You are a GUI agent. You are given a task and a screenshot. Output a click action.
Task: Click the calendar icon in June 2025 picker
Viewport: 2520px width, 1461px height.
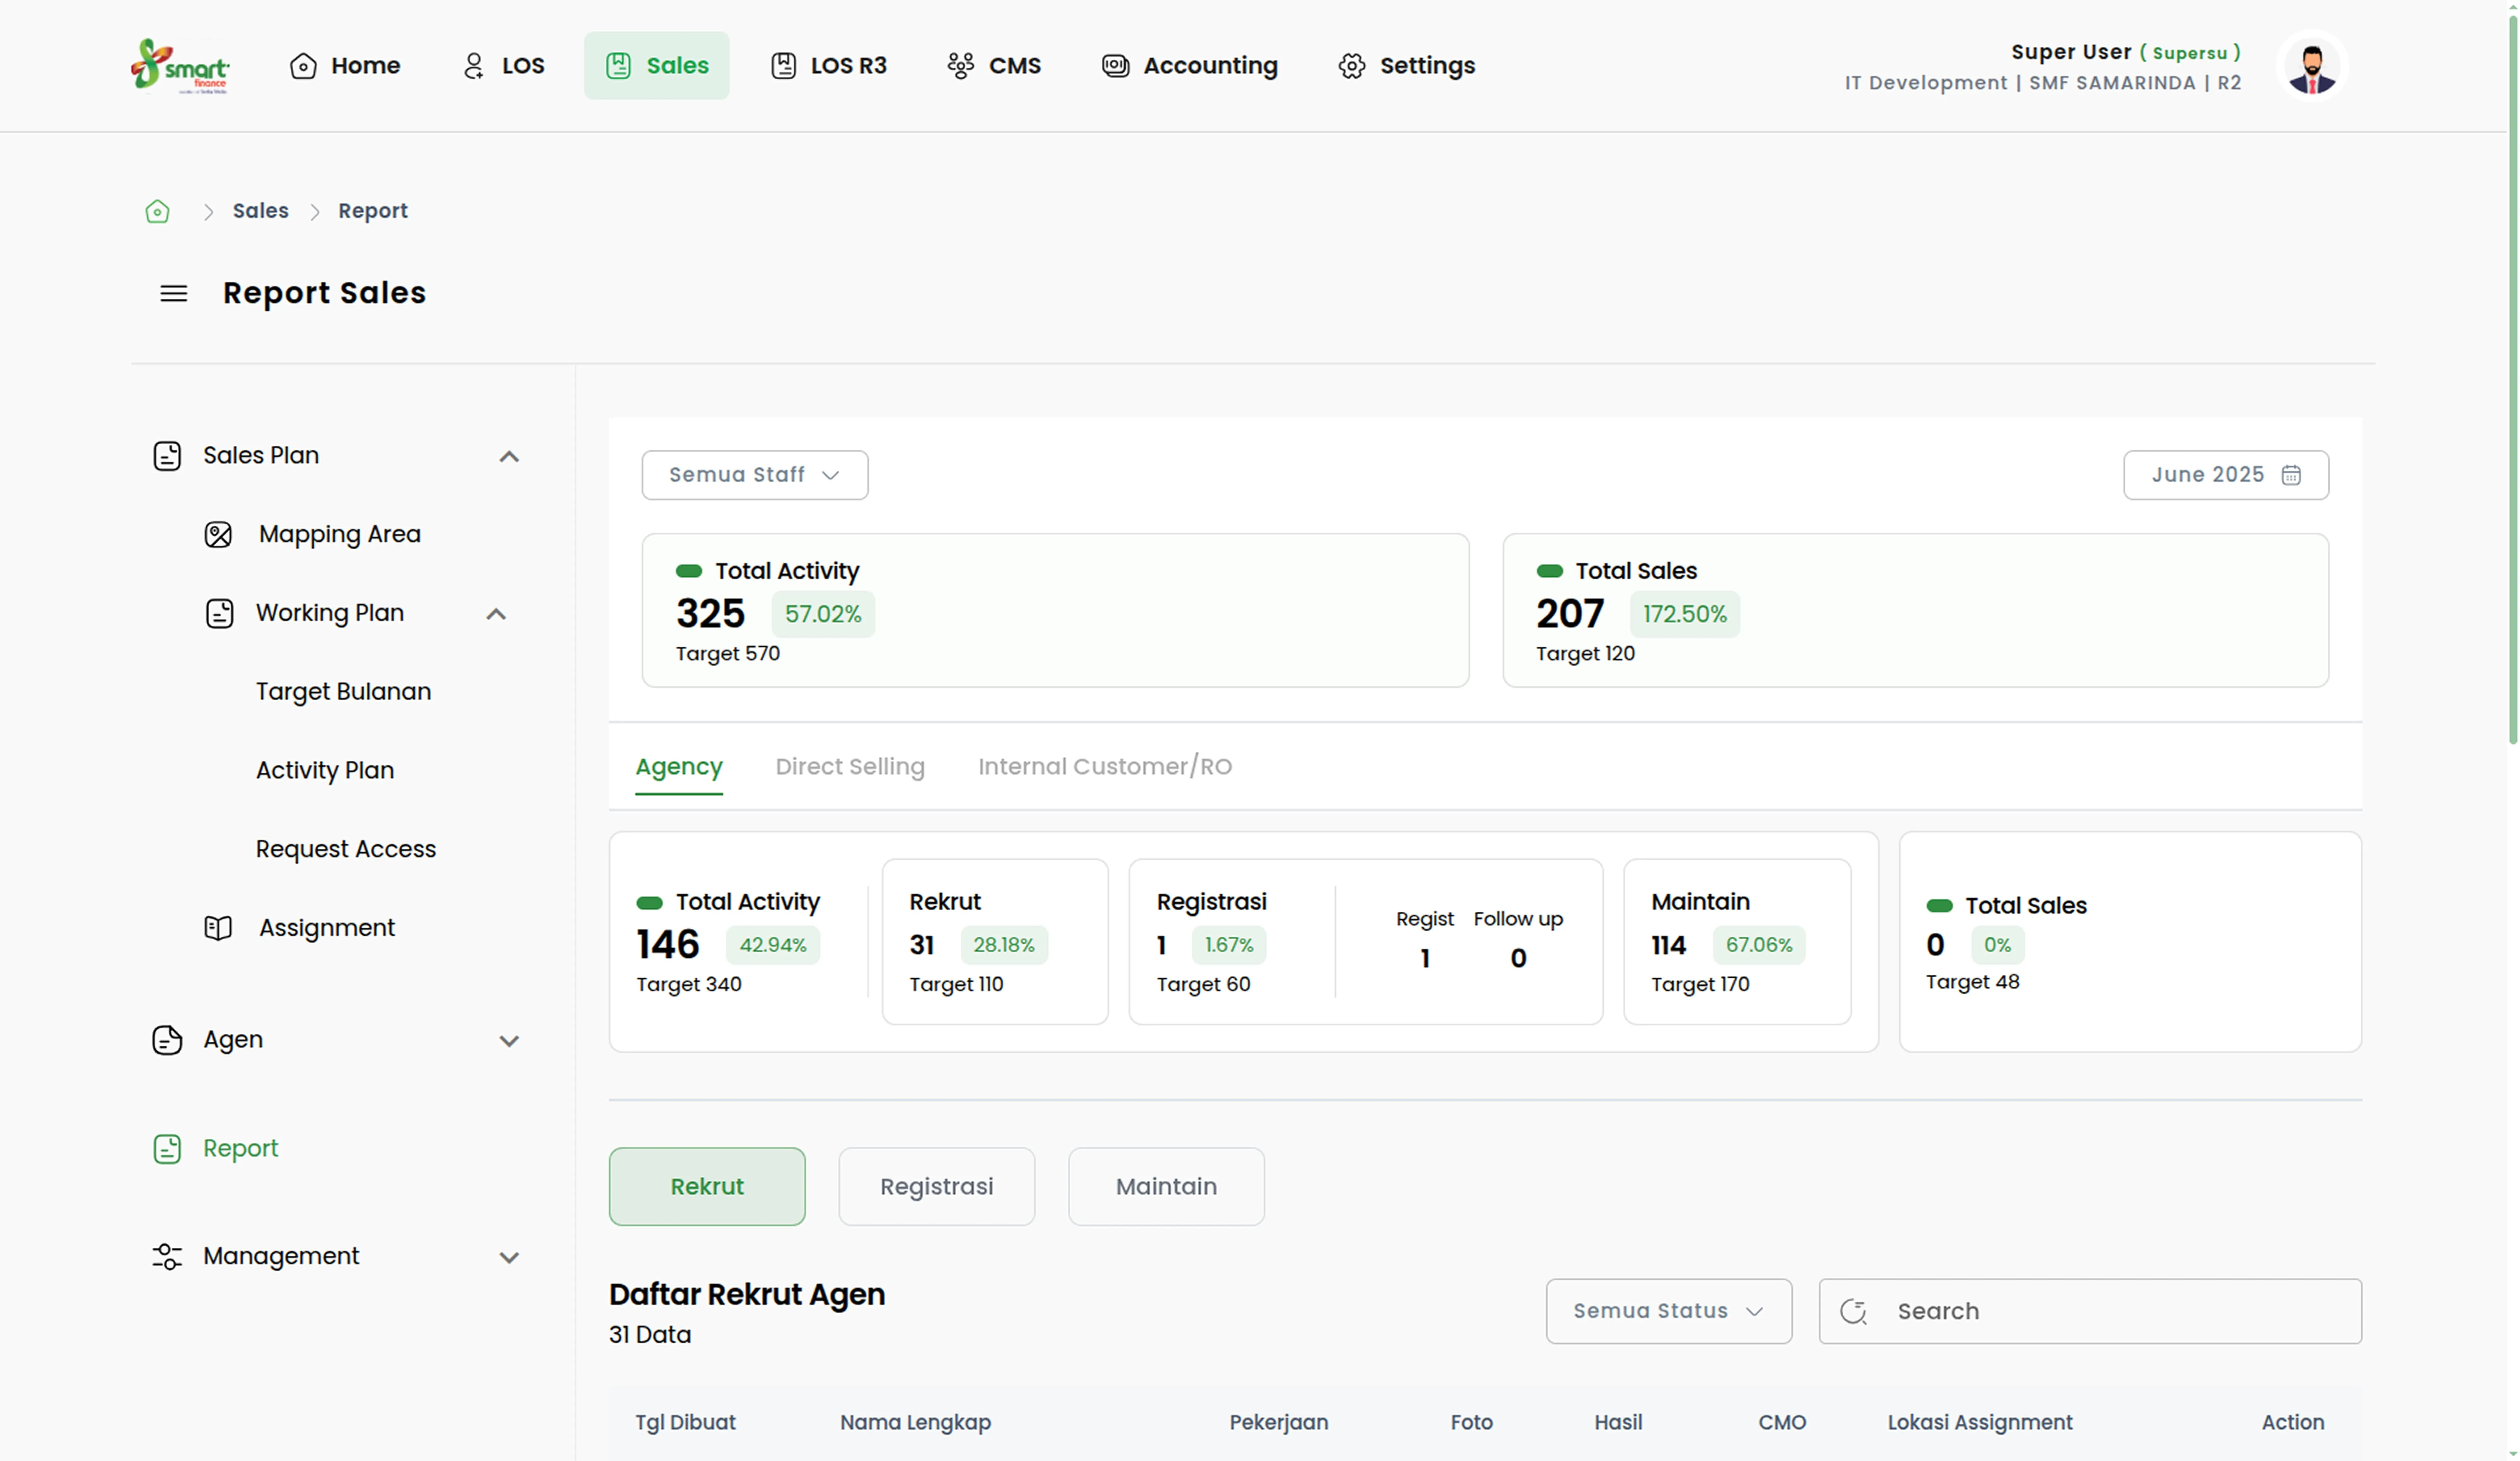[x=2291, y=475]
